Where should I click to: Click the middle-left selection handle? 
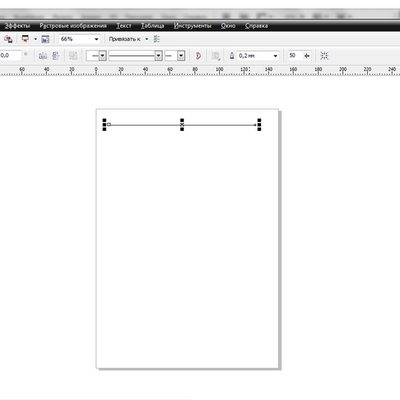[x=104, y=125]
